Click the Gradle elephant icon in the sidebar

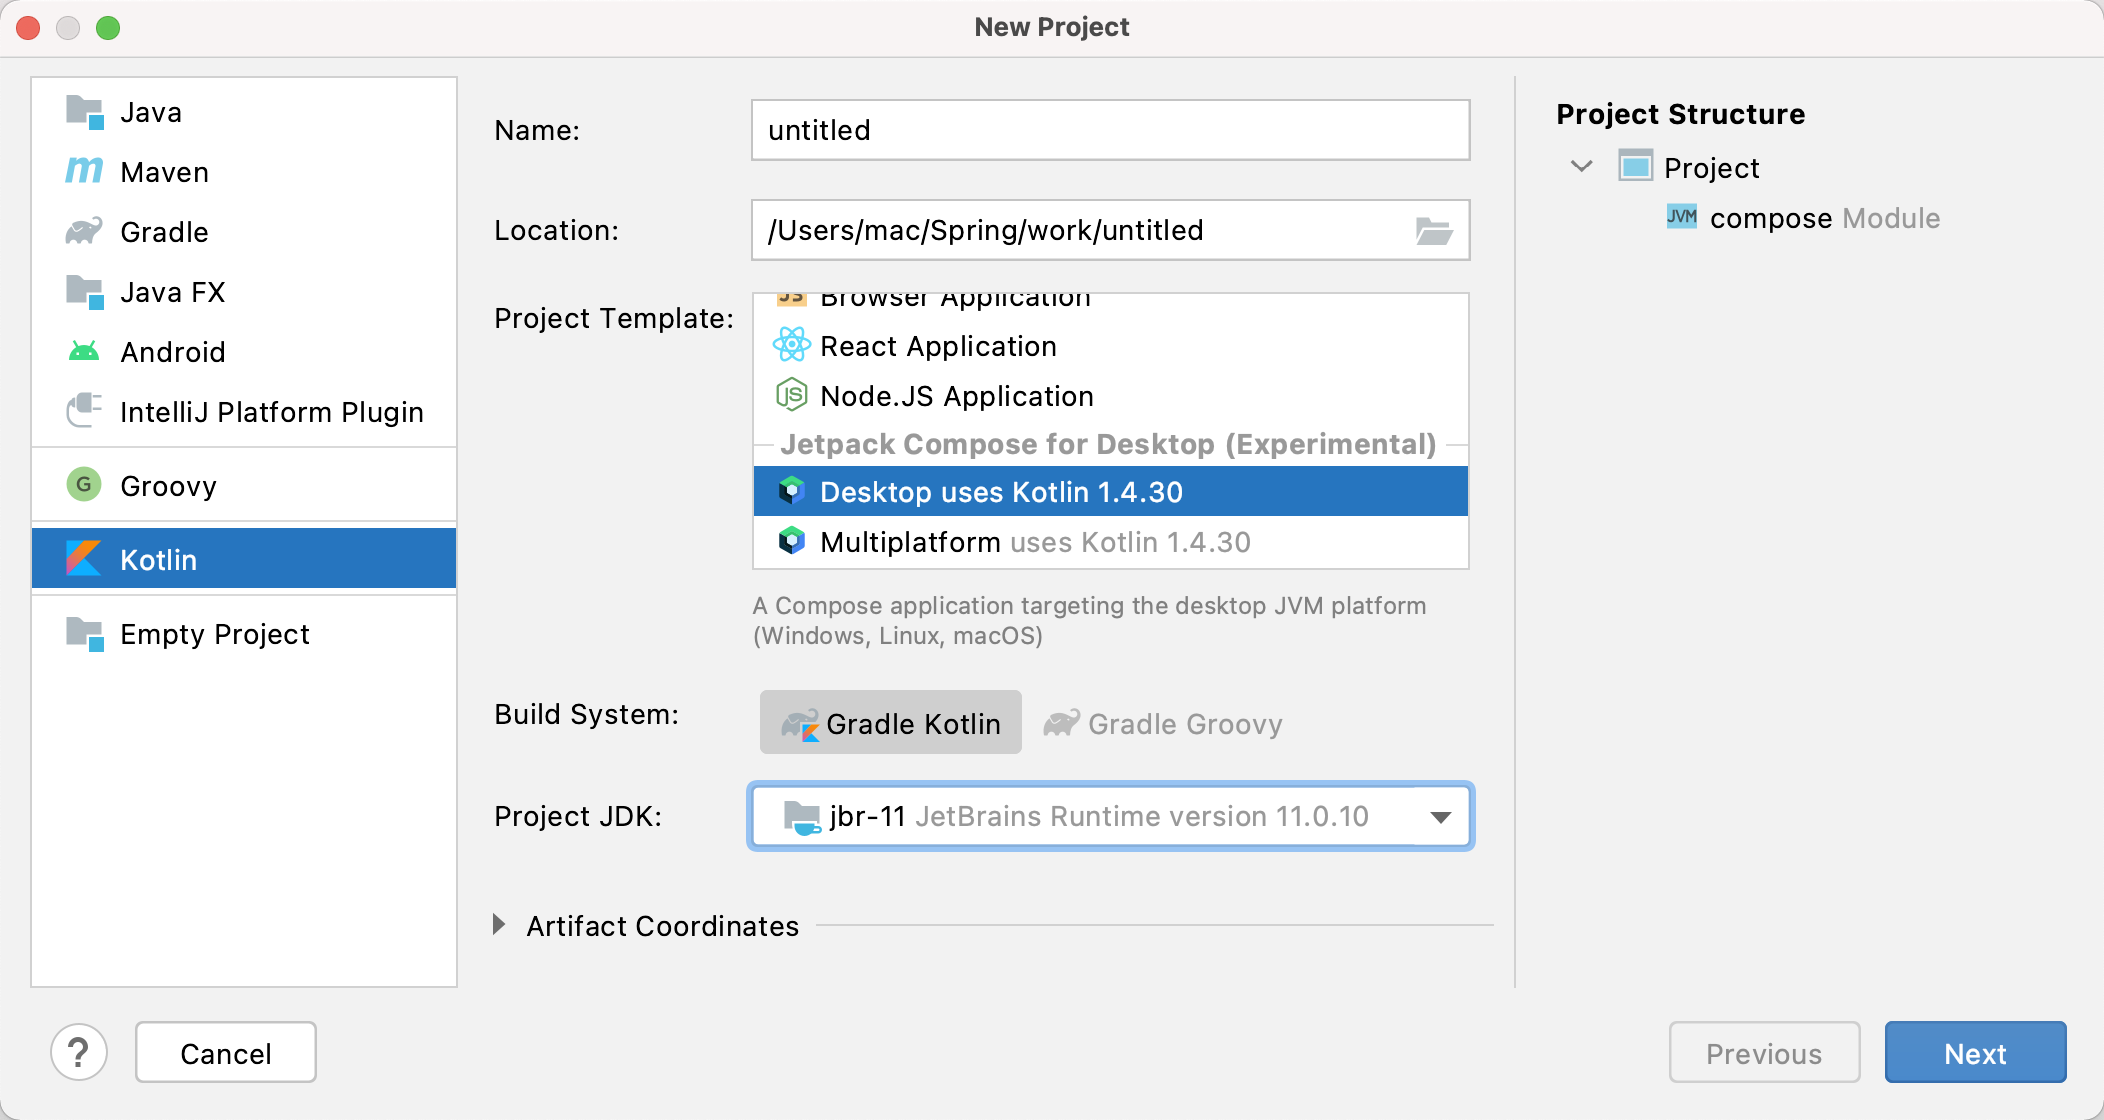pyautogui.click(x=84, y=231)
